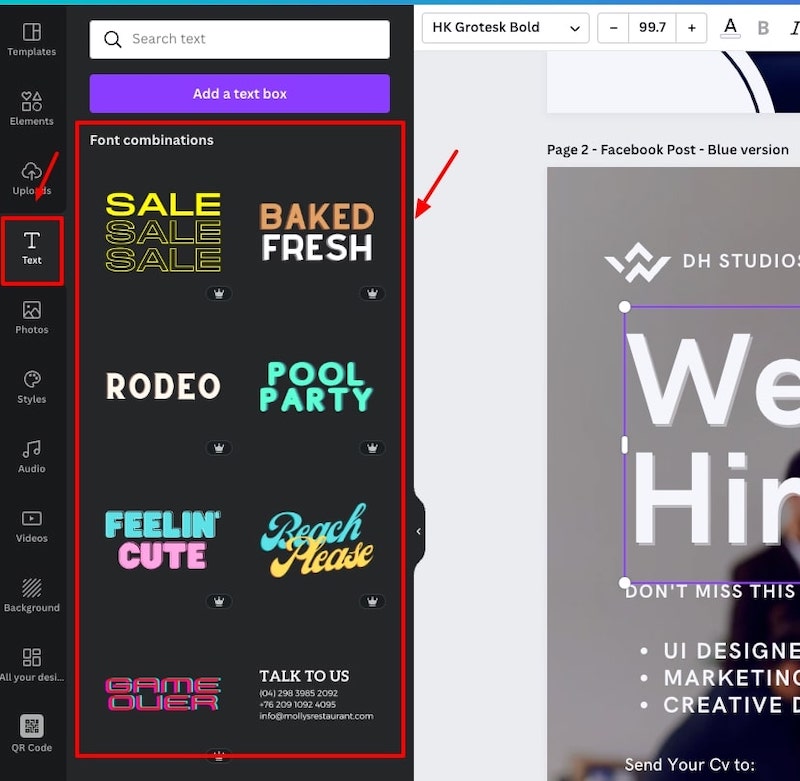Click the left-side resize handle of heading
The image size is (800, 781).
tap(624, 444)
